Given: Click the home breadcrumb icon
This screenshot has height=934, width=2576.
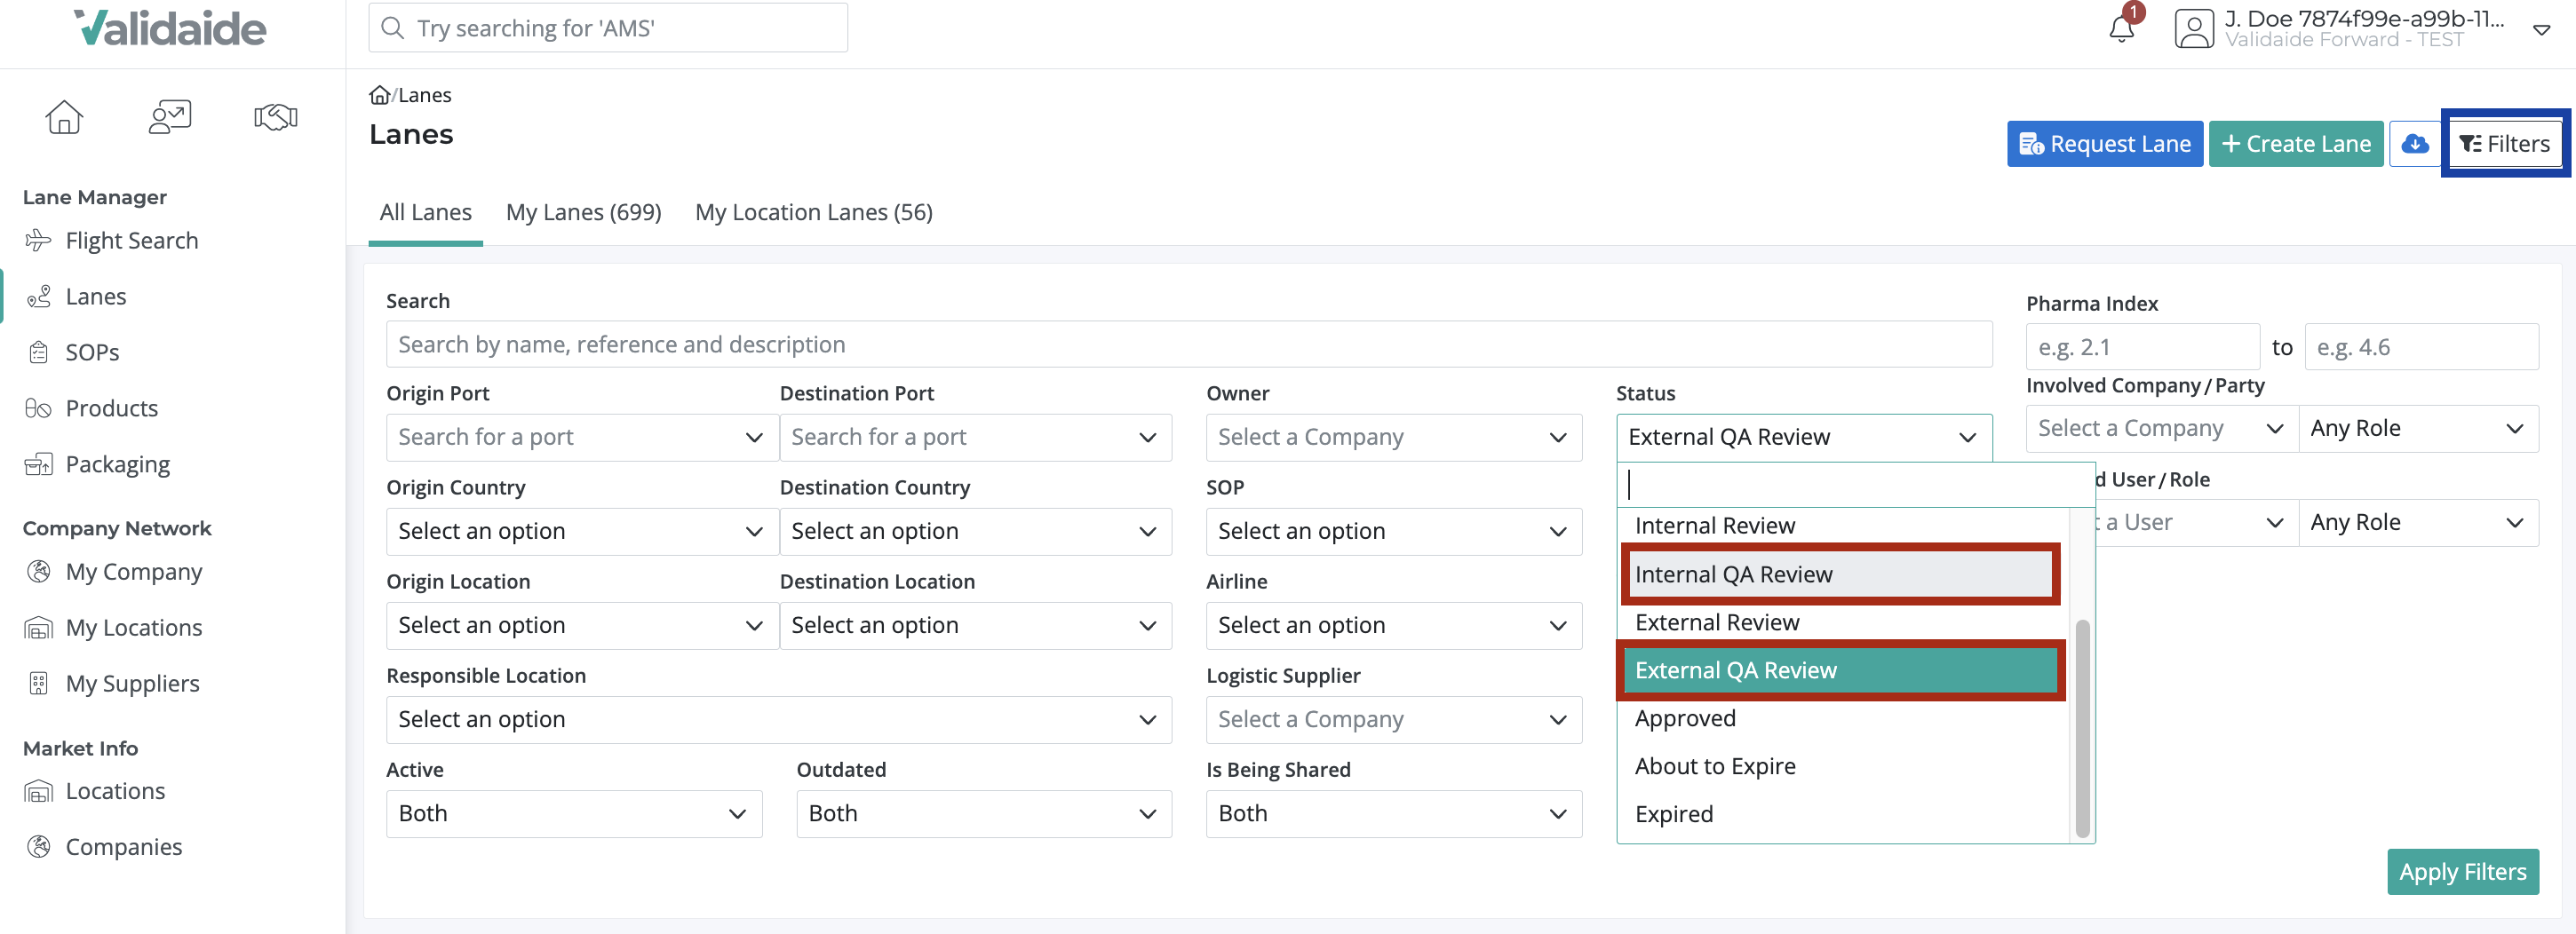Looking at the screenshot, I should pyautogui.click(x=379, y=95).
